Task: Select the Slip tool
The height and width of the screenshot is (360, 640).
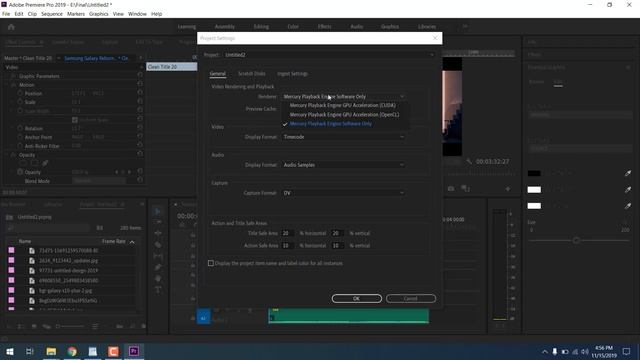Action: 158,256
